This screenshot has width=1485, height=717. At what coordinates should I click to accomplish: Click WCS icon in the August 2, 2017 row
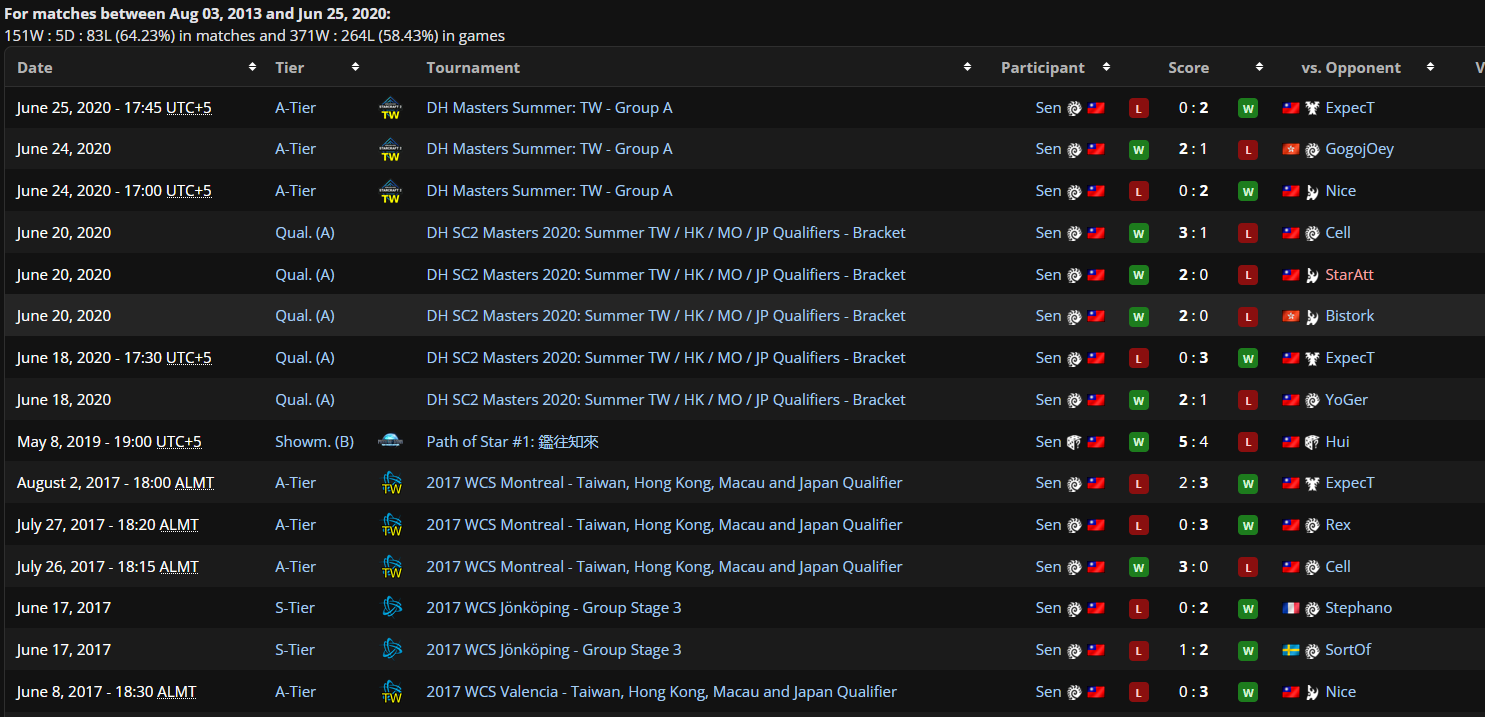pos(391,483)
